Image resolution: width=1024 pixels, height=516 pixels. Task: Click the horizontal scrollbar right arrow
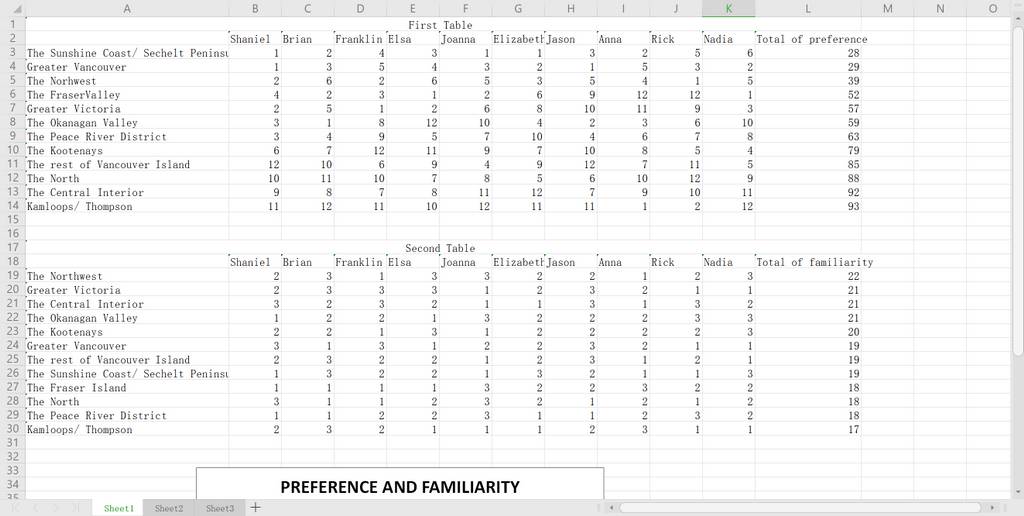pos(993,508)
